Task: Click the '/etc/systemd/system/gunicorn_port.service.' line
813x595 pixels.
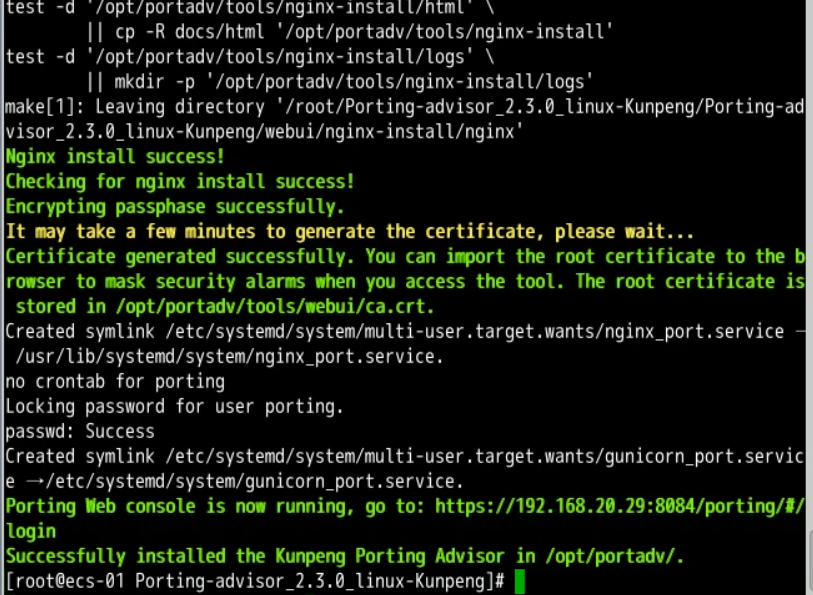Action: 234,481
